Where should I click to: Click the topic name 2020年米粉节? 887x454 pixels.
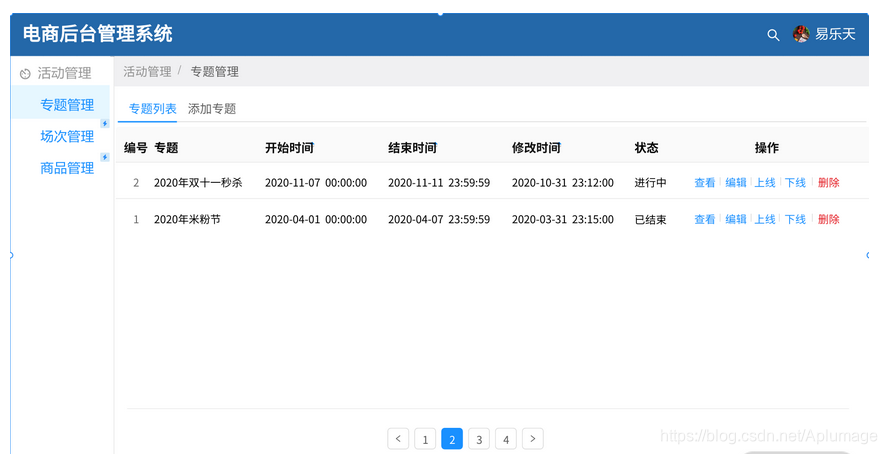coord(187,219)
